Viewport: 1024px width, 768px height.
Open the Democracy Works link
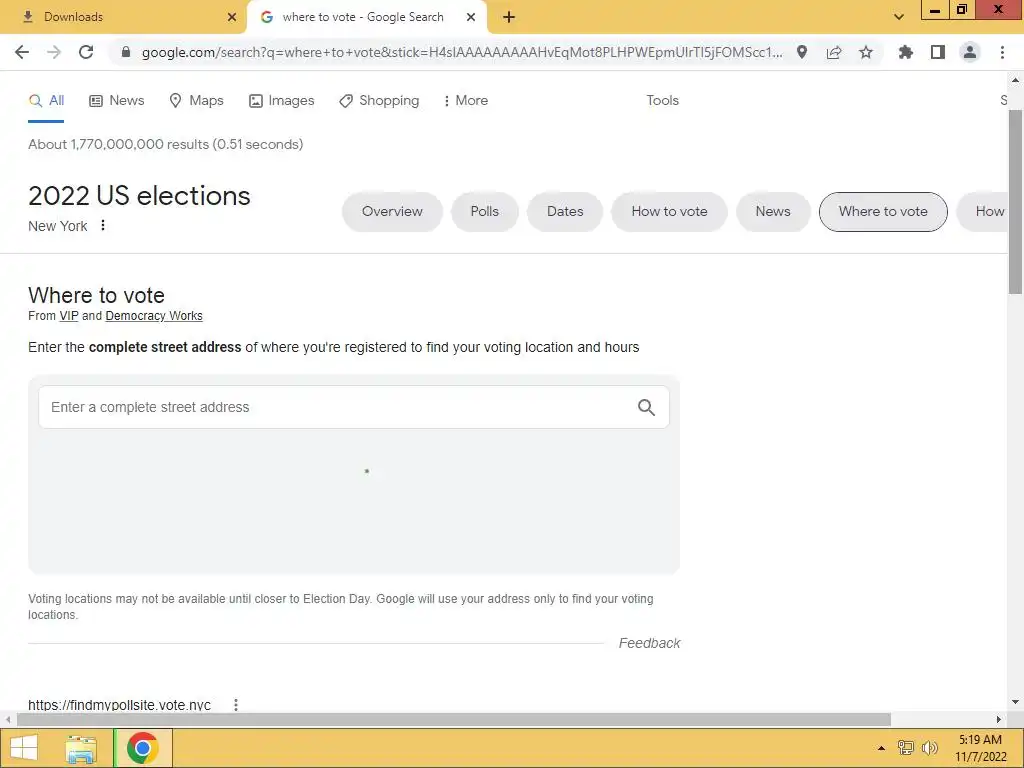(154, 316)
